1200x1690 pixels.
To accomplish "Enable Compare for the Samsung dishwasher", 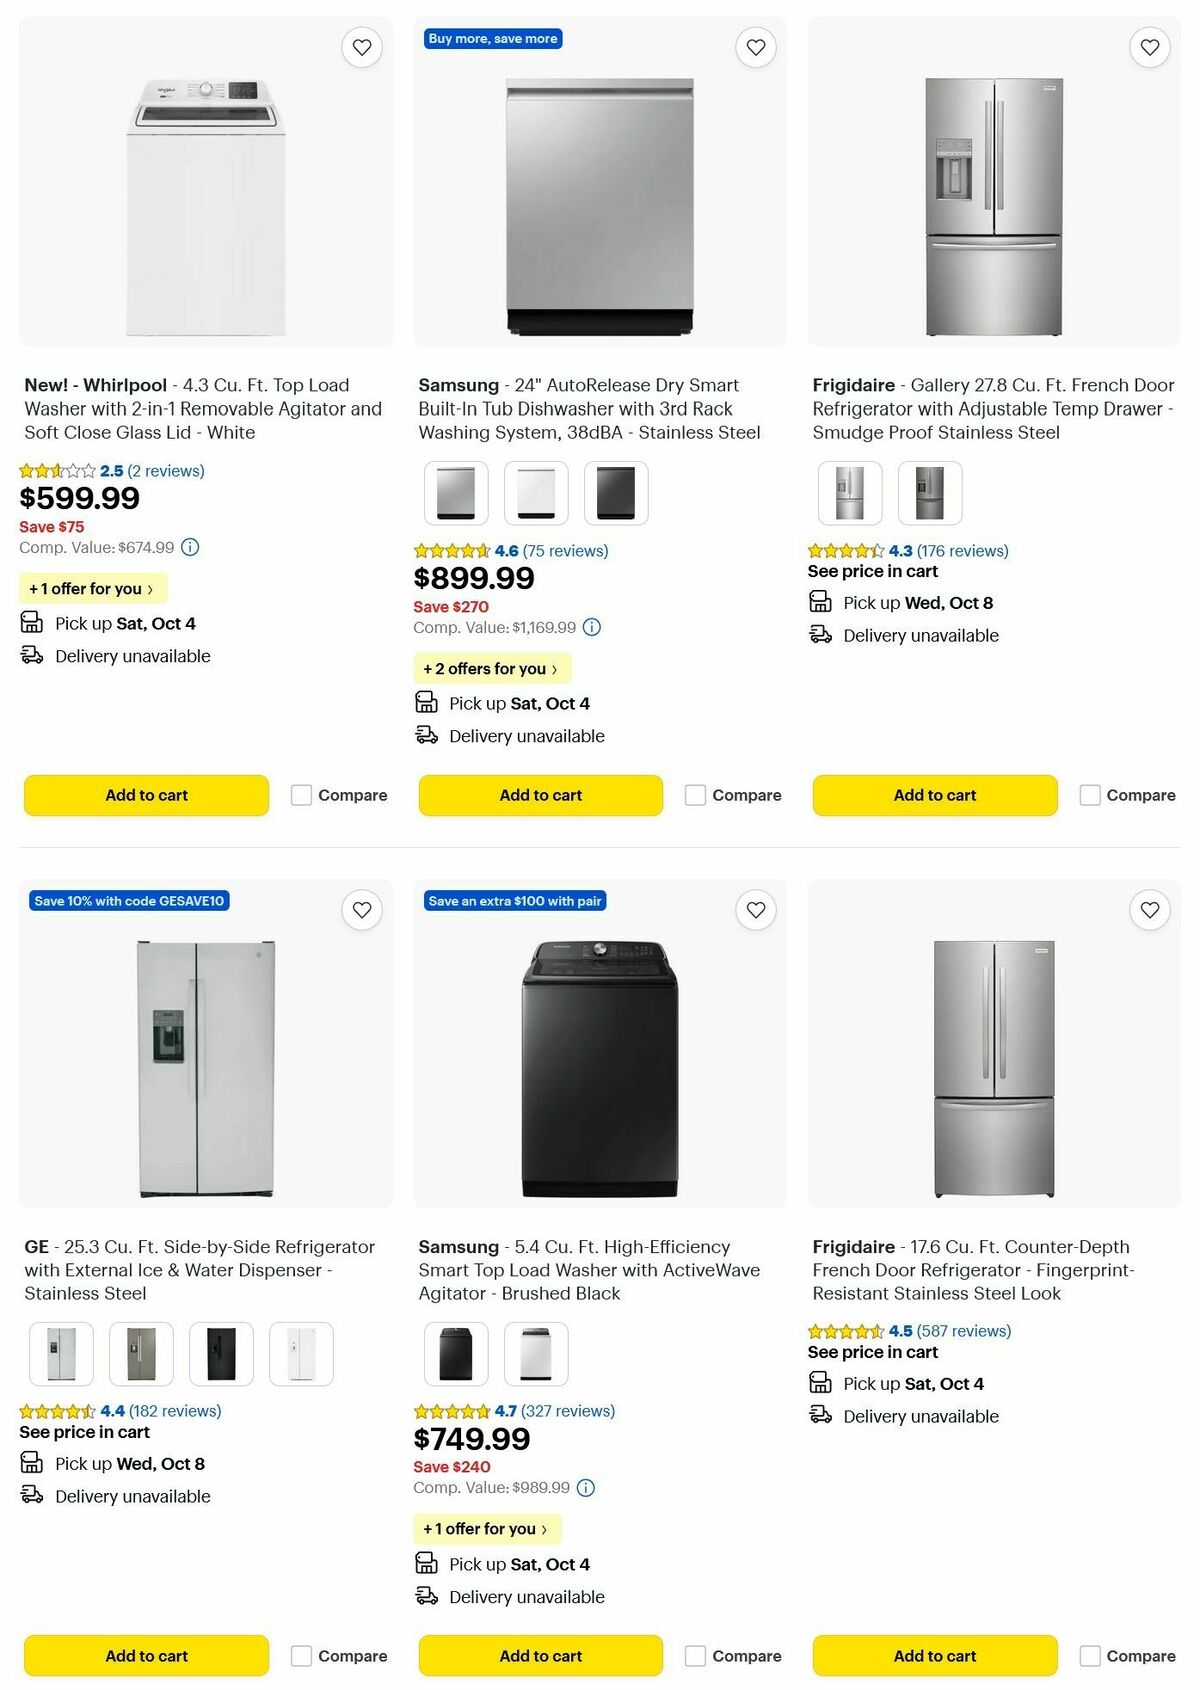I will [695, 795].
